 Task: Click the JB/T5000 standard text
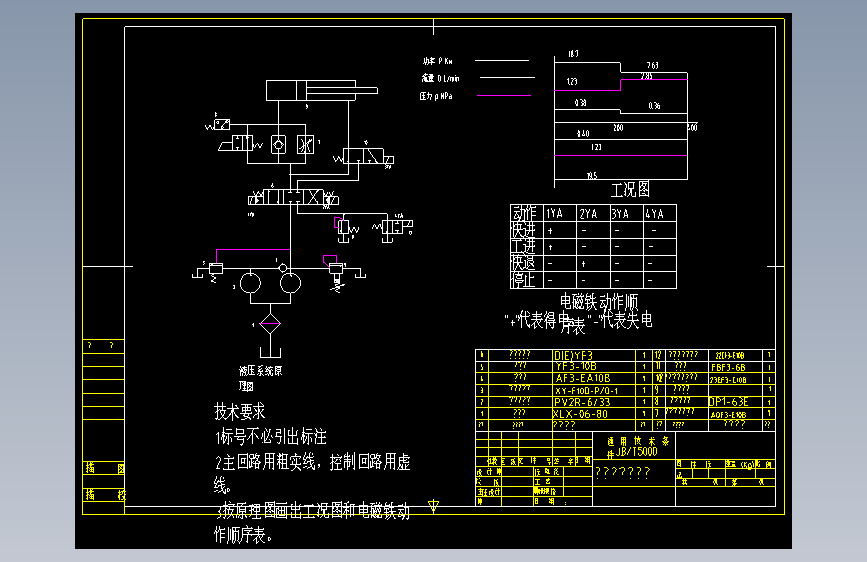636,452
